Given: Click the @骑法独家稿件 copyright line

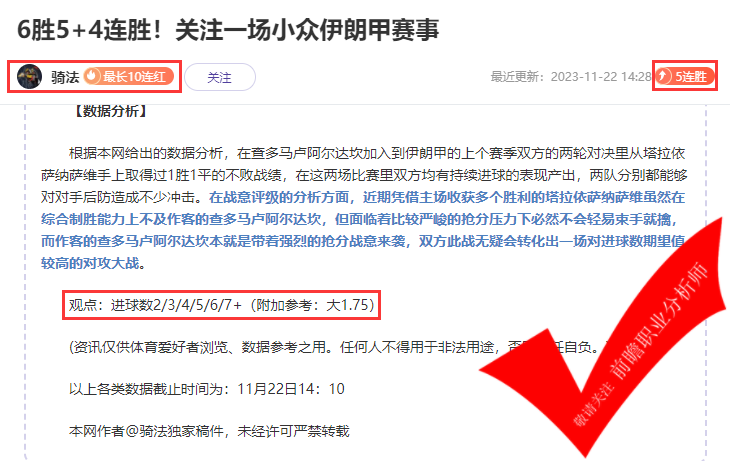Looking at the screenshot, I should 209,431.
